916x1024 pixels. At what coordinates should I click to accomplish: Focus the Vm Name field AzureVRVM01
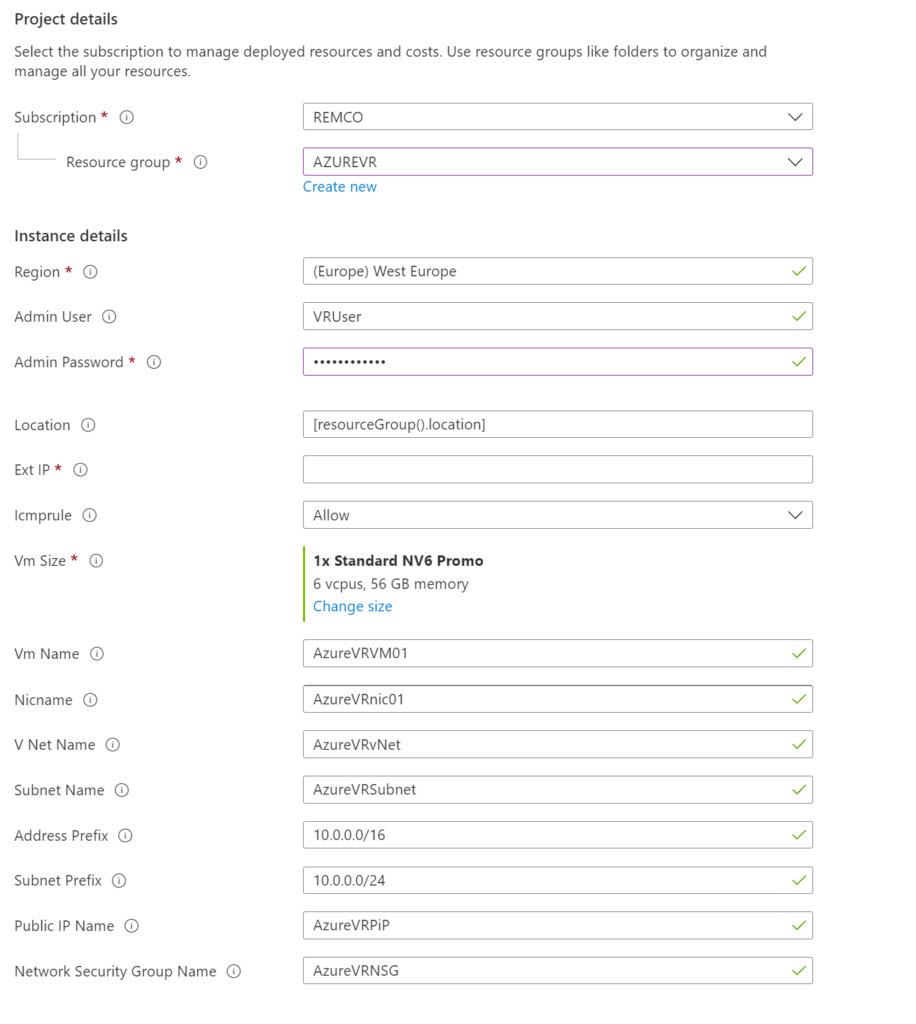pos(557,654)
